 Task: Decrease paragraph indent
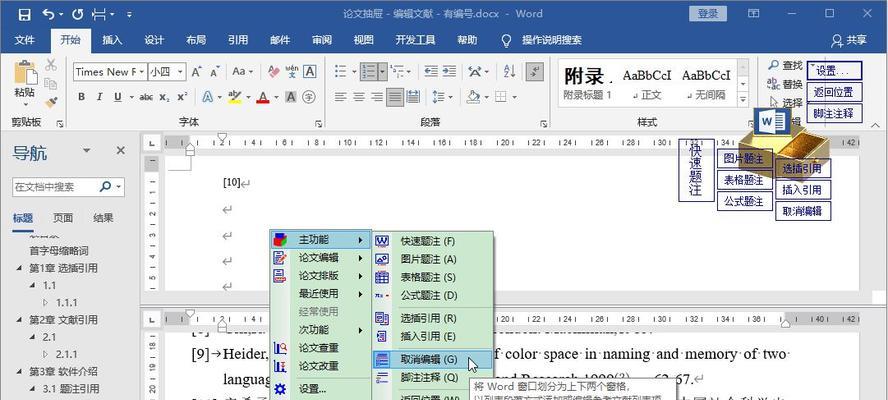[x=431, y=71]
